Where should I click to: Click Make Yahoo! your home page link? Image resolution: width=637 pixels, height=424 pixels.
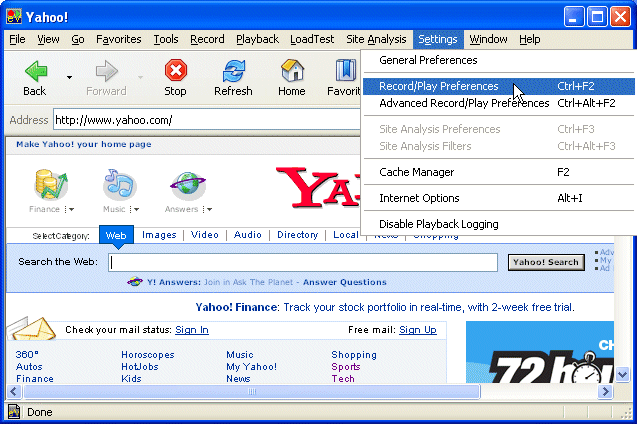84,144
